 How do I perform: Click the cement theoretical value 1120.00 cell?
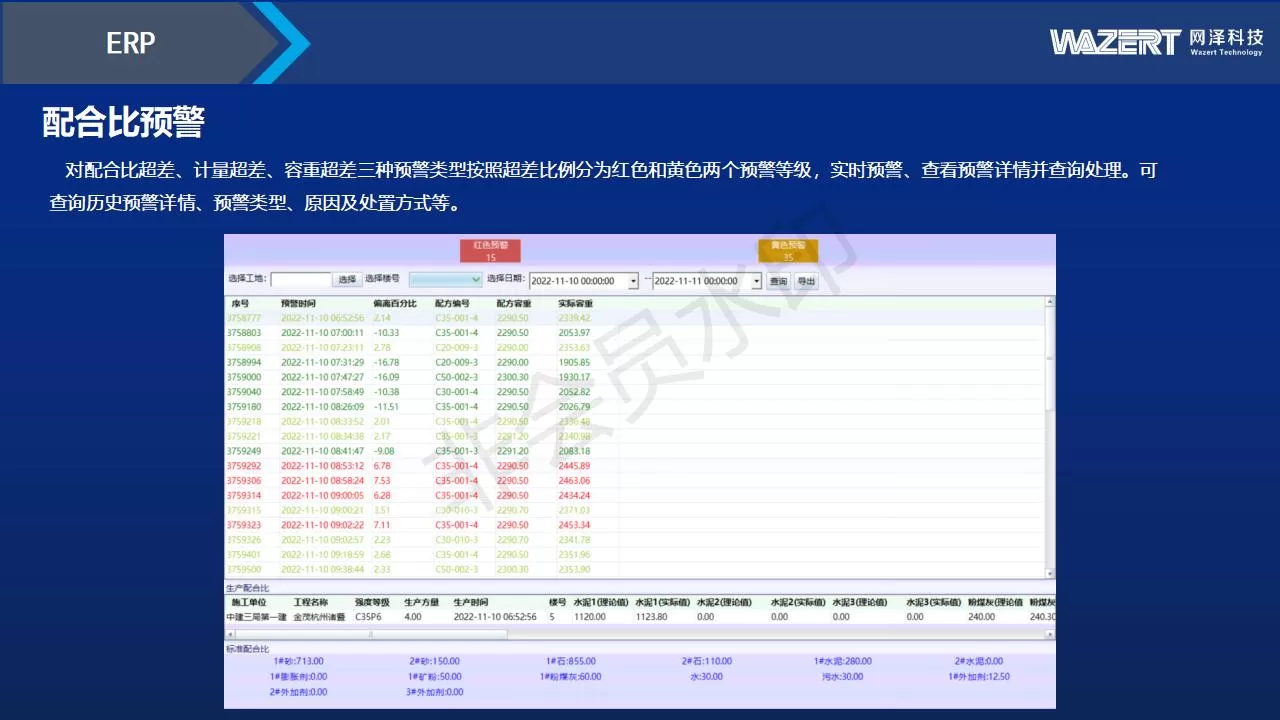[x=589, y=617]
